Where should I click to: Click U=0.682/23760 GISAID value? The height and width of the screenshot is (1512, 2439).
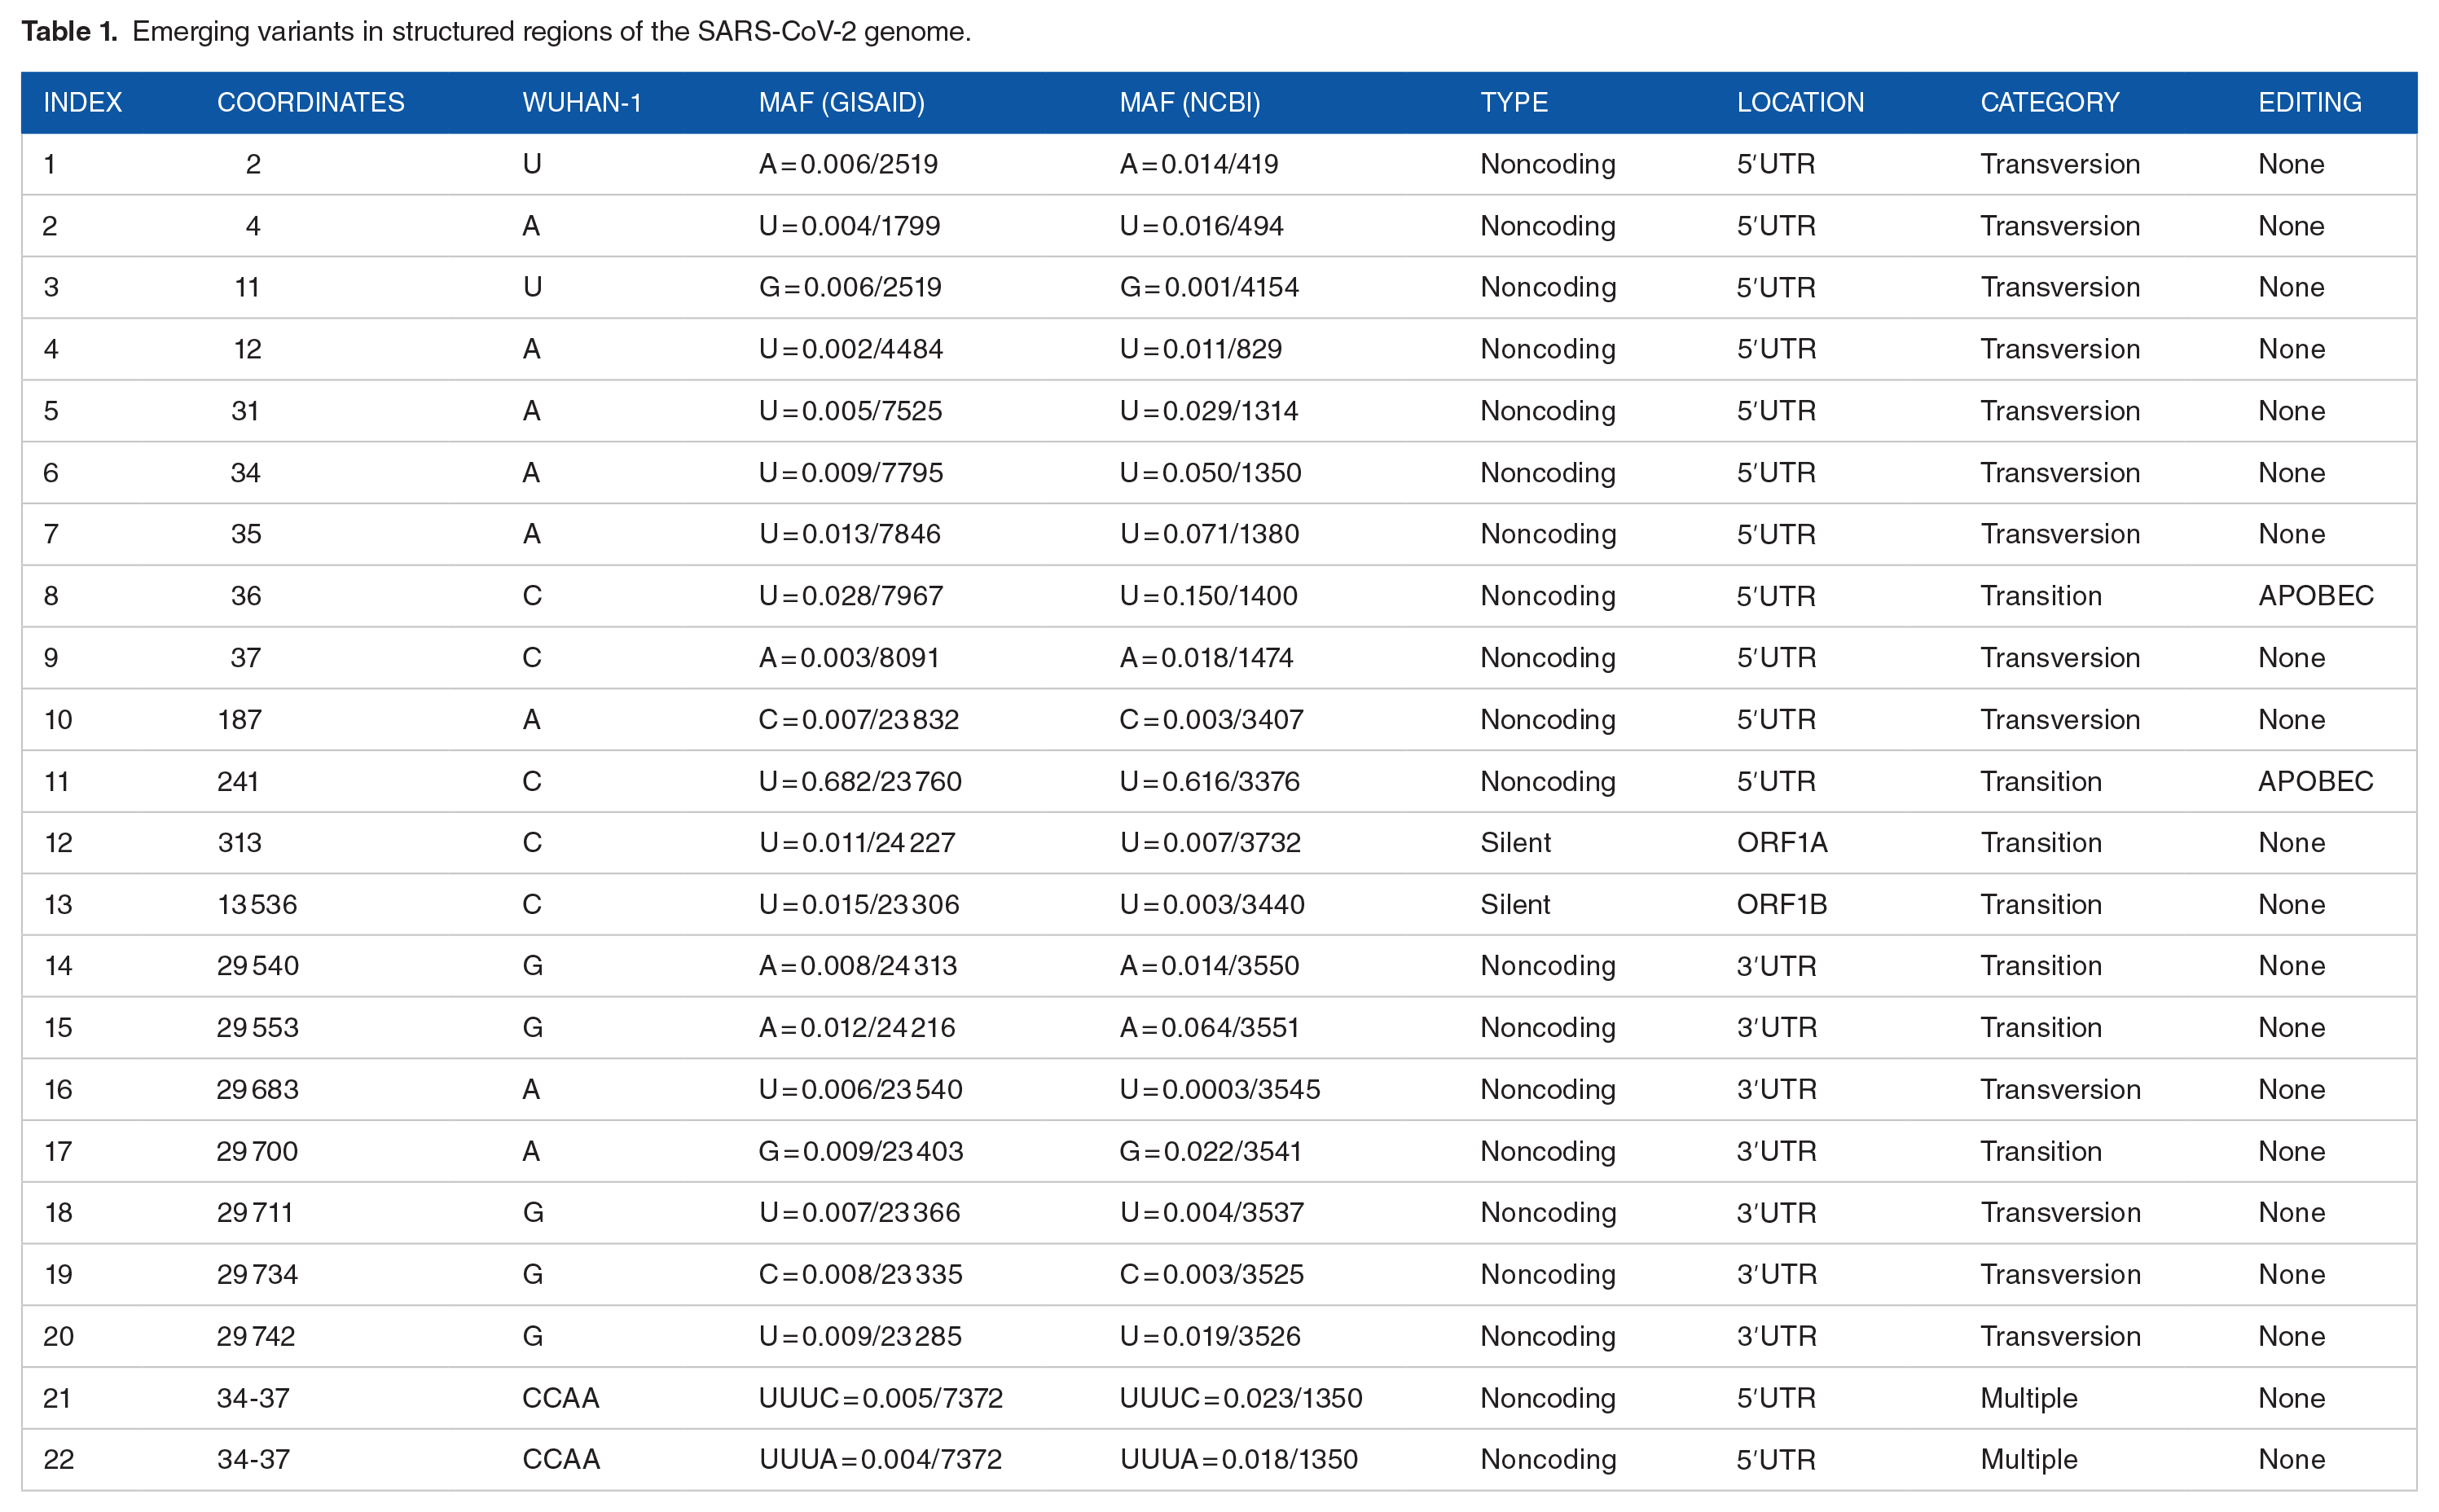point(859,781)
